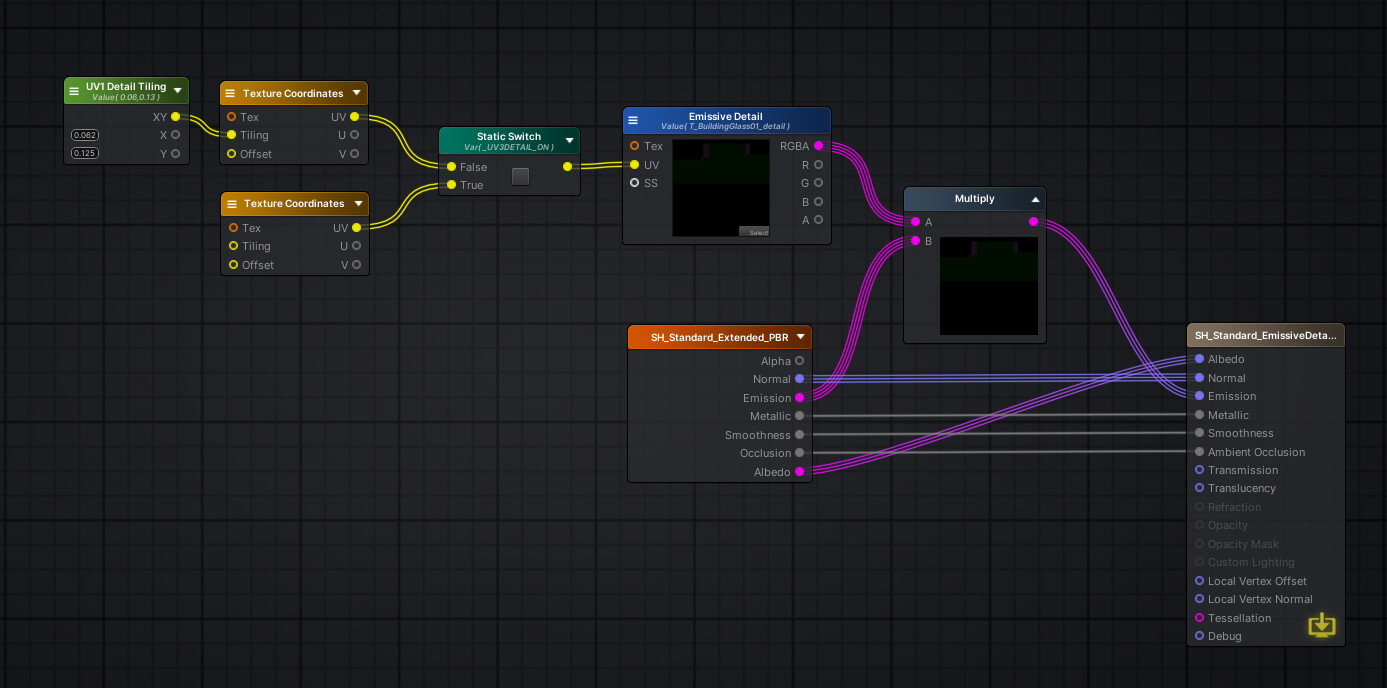Select Static Switch output port
Image resolution: width=1387 pixels, height=688 pixels.
click(x=568, y=167)
